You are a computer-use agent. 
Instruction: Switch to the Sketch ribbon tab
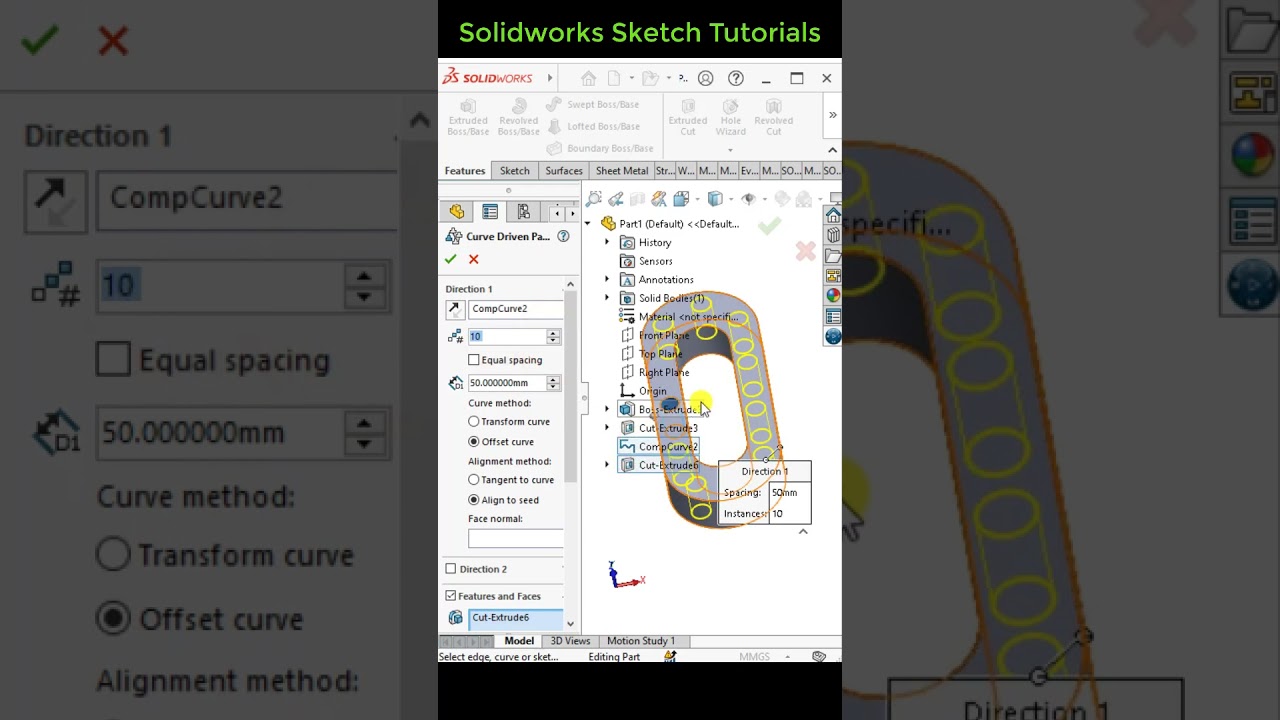pos(515,171)
